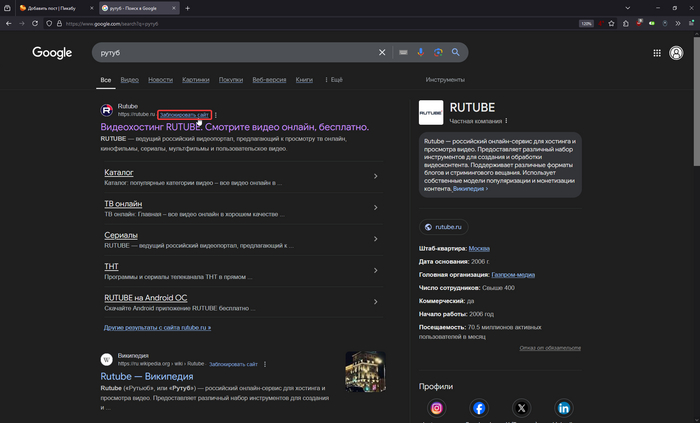Expand RUTUBE на Android ОС arrow
The height and width of the screenshot is (423, 700).
point(375,302)
